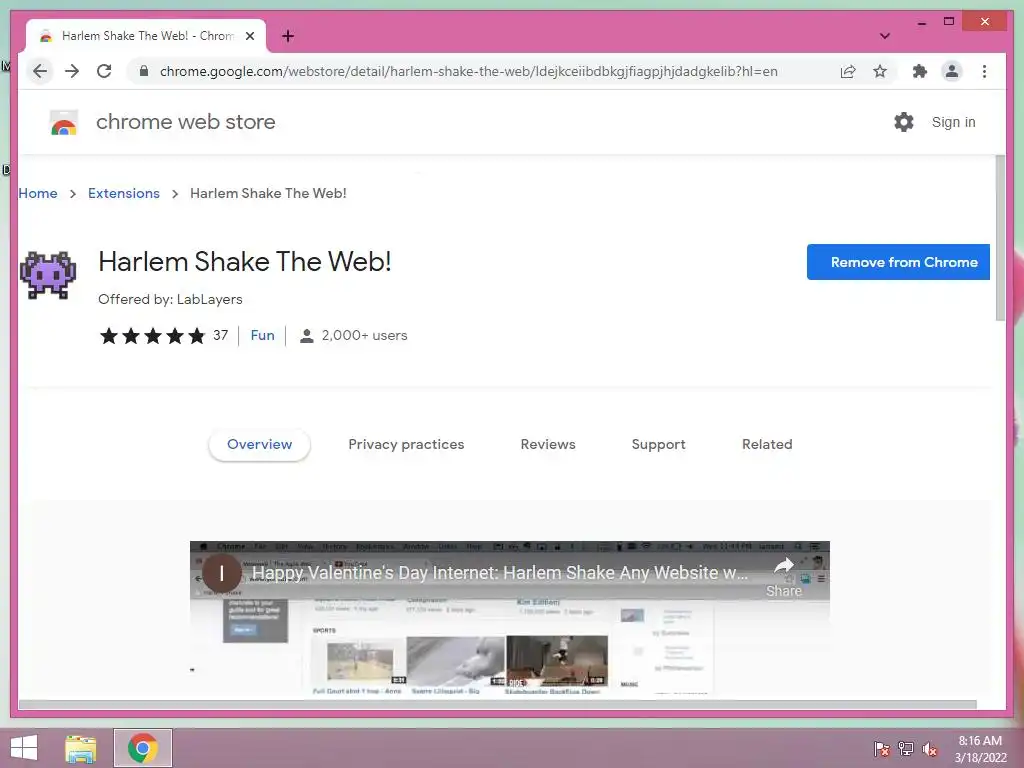Open the Chrome profile avatar
The width and height of the screenshot is (1024, 768).
[x=952, y=71]
